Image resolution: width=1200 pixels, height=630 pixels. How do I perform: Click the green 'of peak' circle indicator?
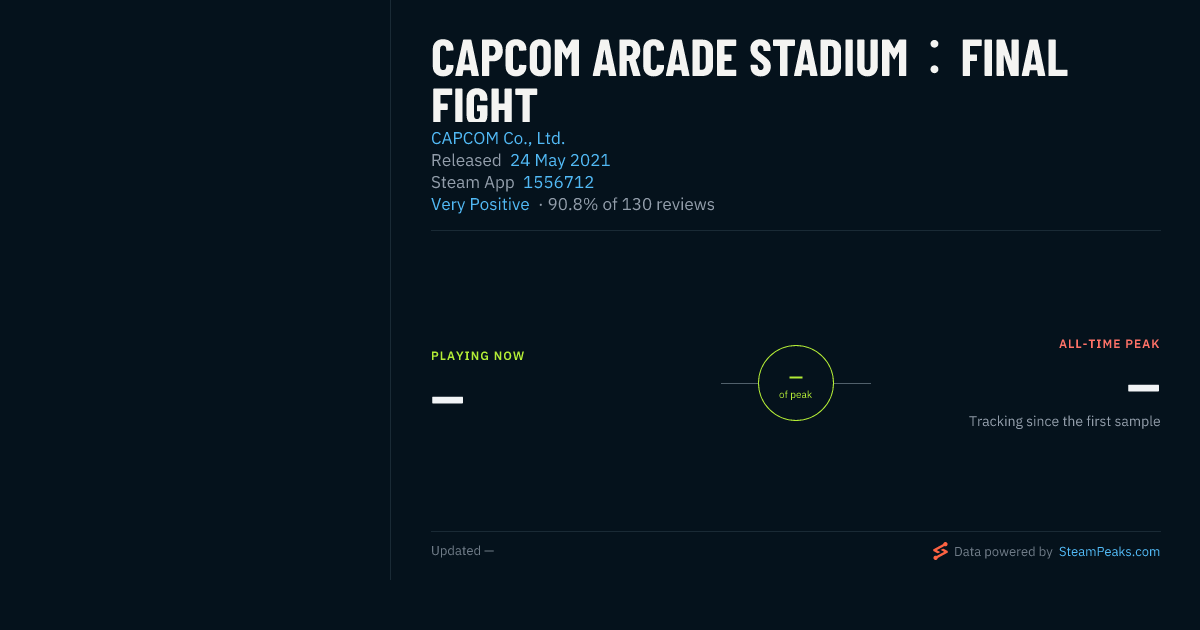click(796, 383)
